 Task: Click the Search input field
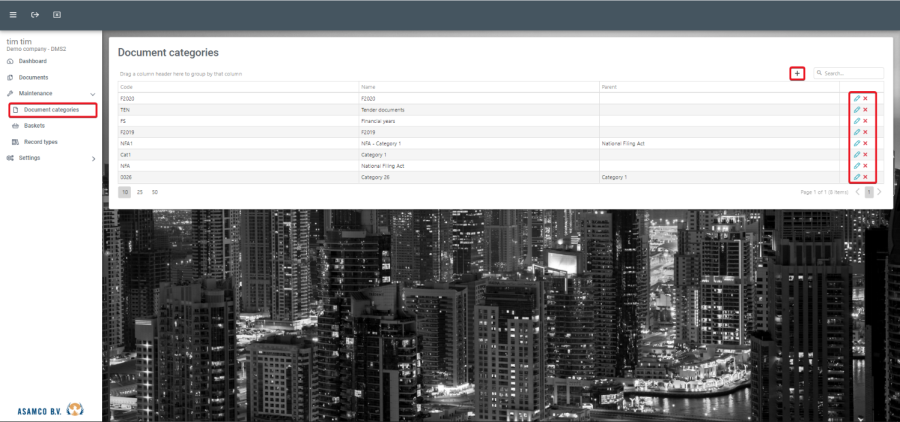[x=852, y=73]
